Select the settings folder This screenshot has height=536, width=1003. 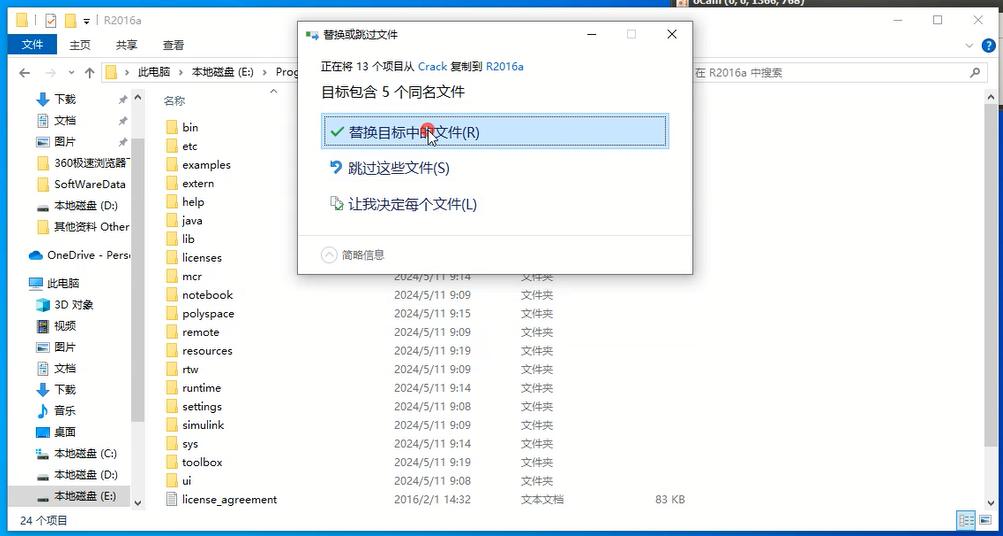tap(201, 406)
